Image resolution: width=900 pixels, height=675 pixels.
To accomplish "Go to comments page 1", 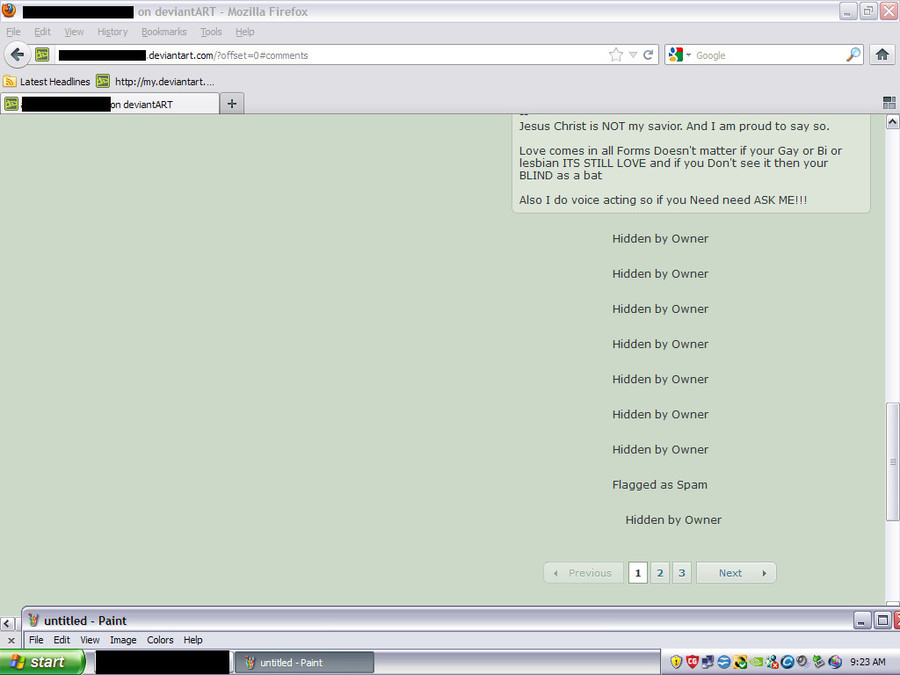I will point(638,573).
